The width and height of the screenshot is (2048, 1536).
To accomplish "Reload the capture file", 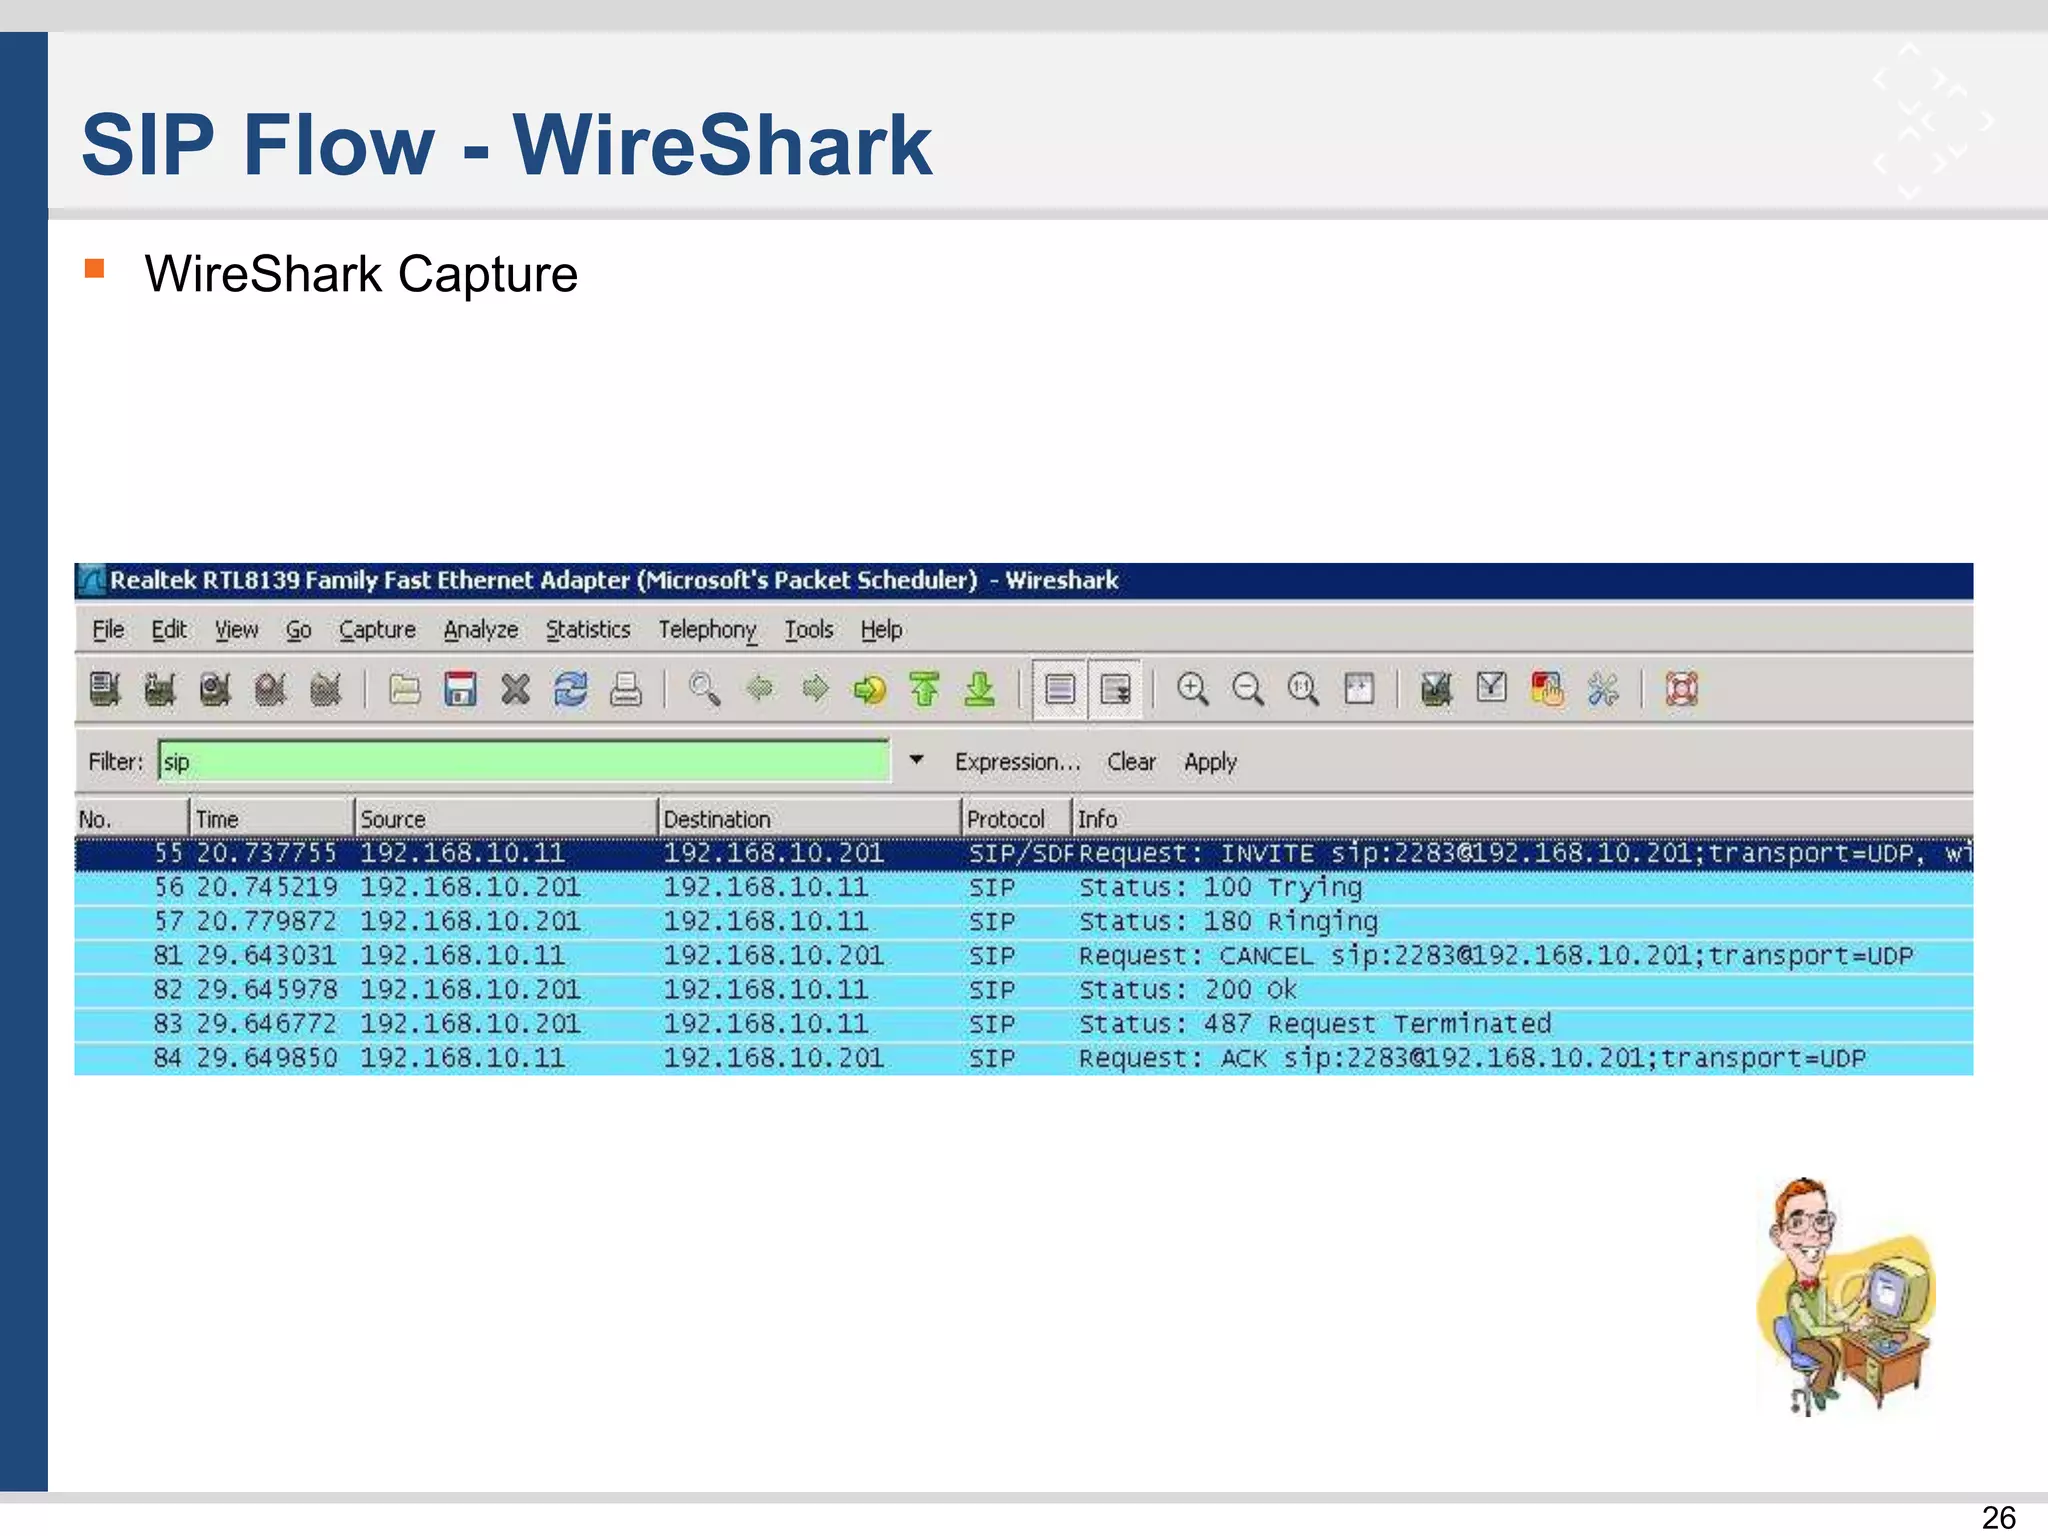I will (570, 689).
